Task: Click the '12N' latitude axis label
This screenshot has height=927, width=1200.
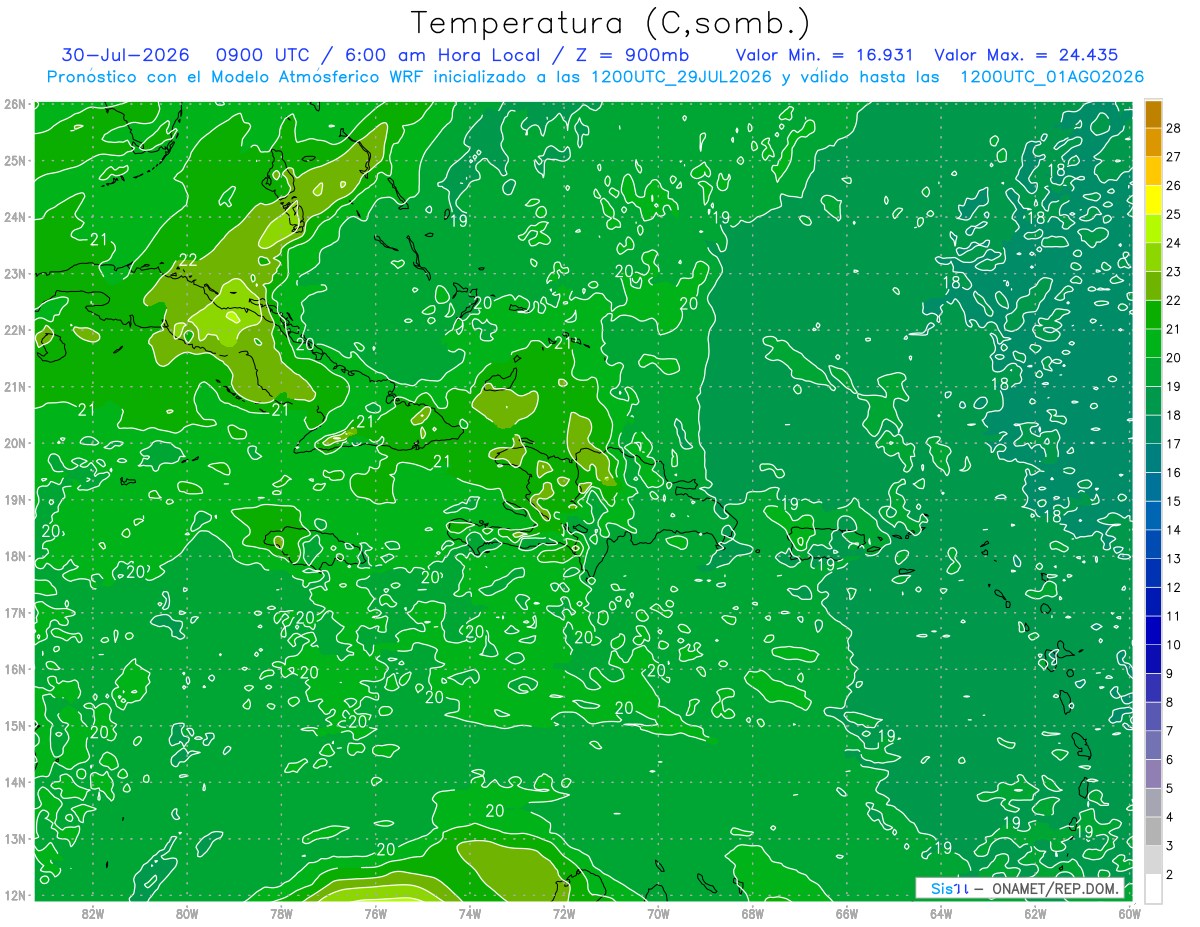Action: click(15, 895)
